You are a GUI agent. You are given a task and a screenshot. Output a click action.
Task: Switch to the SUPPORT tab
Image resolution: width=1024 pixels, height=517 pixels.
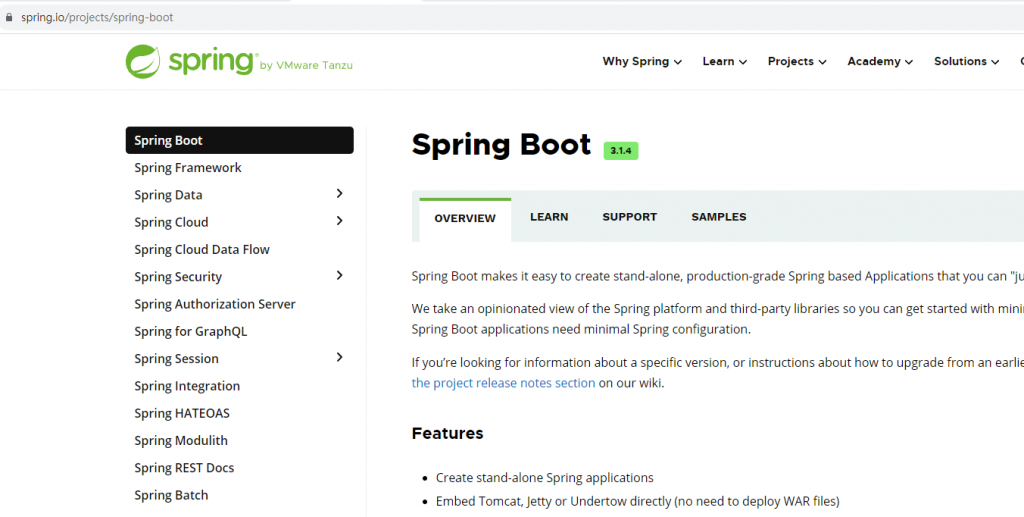point(630,217)
